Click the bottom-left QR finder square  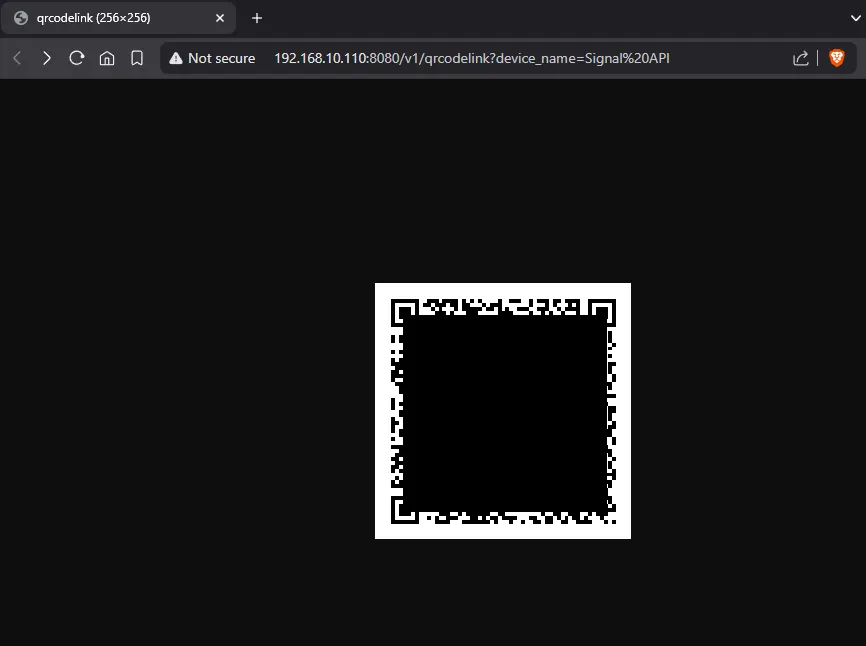click(403, 511)
